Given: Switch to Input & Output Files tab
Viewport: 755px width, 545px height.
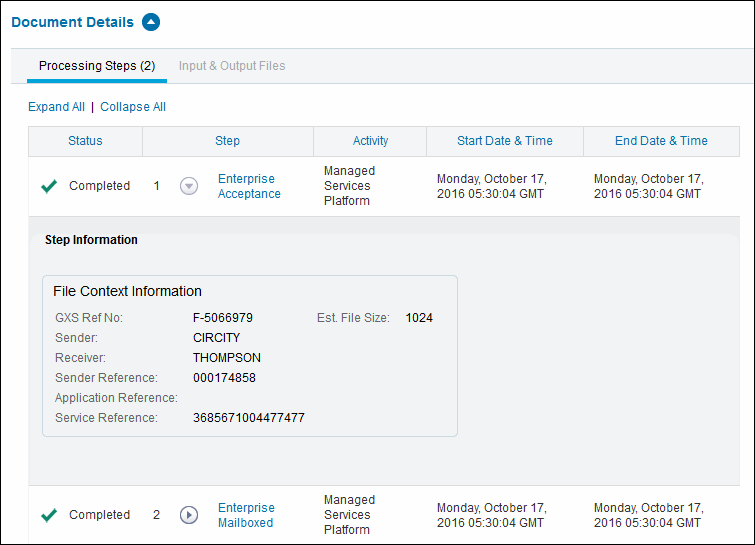Looking at the screenshot, I should click(232, 66).
